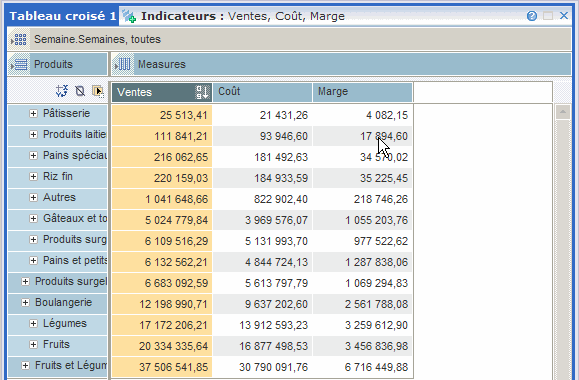Toggle sort descending icon in Ventes header
579x380 pixels.
(x=202, y=92)
